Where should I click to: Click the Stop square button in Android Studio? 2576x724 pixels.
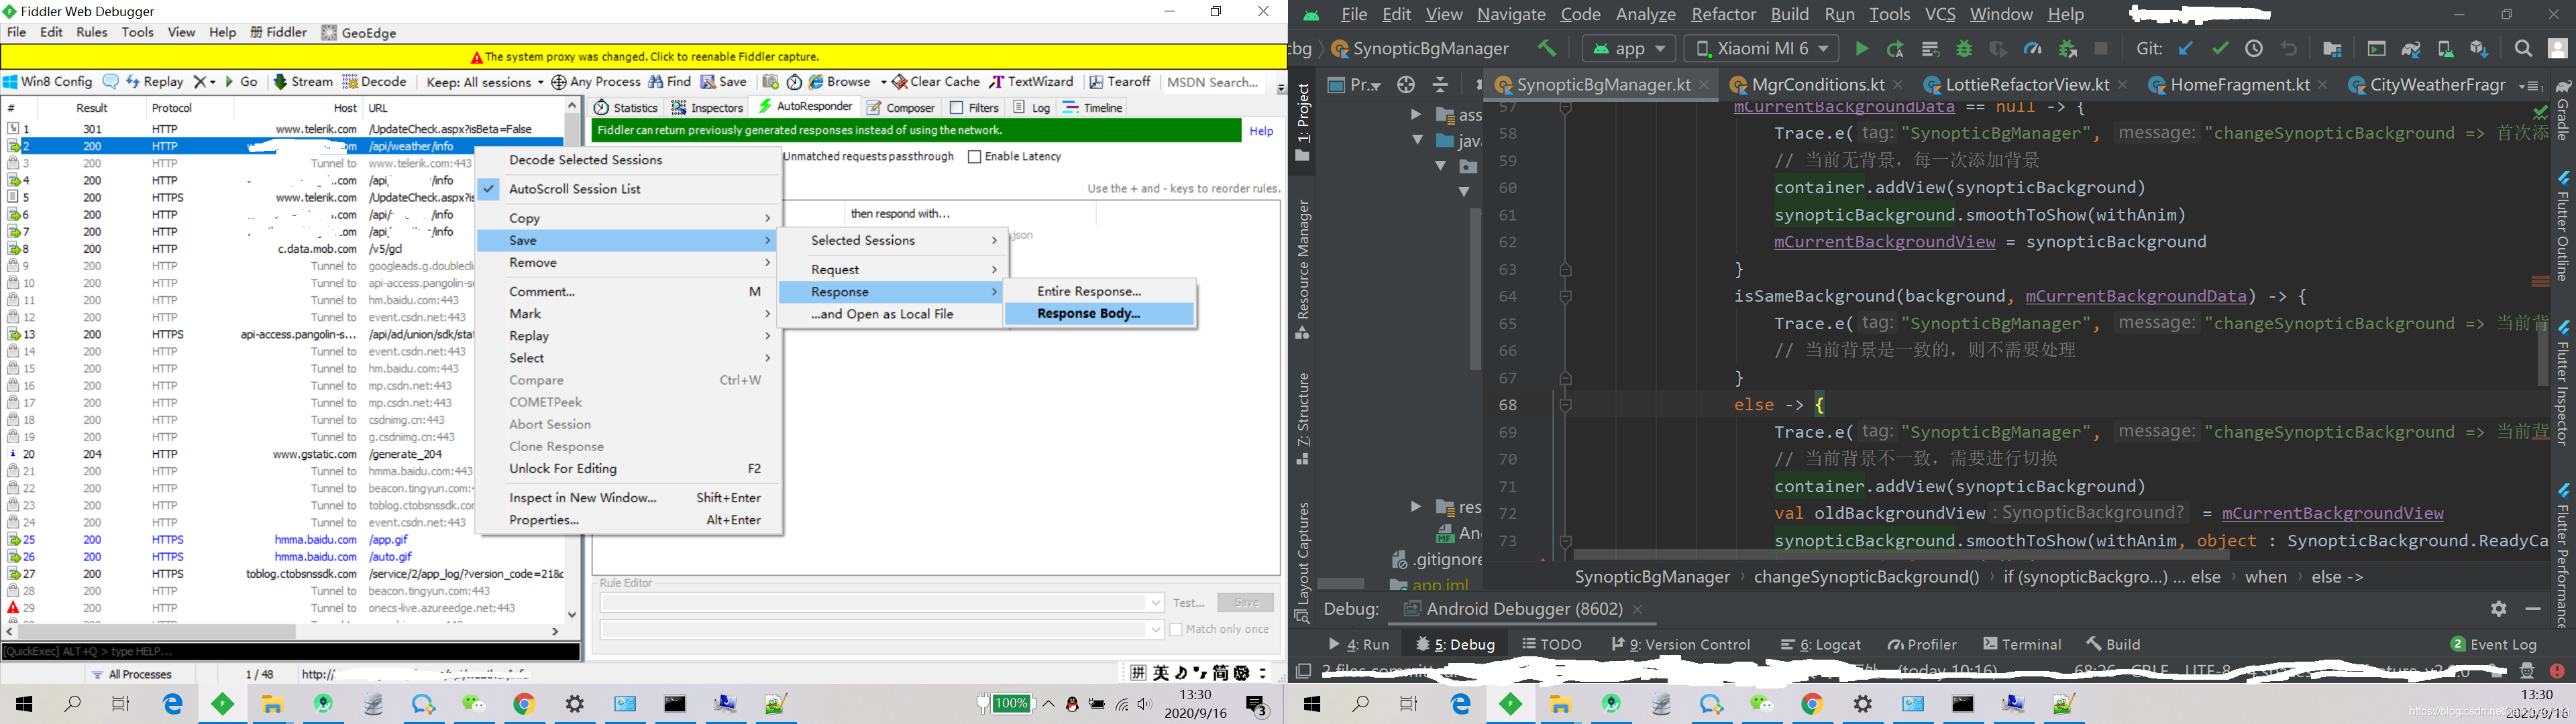tap(2101, 49)
